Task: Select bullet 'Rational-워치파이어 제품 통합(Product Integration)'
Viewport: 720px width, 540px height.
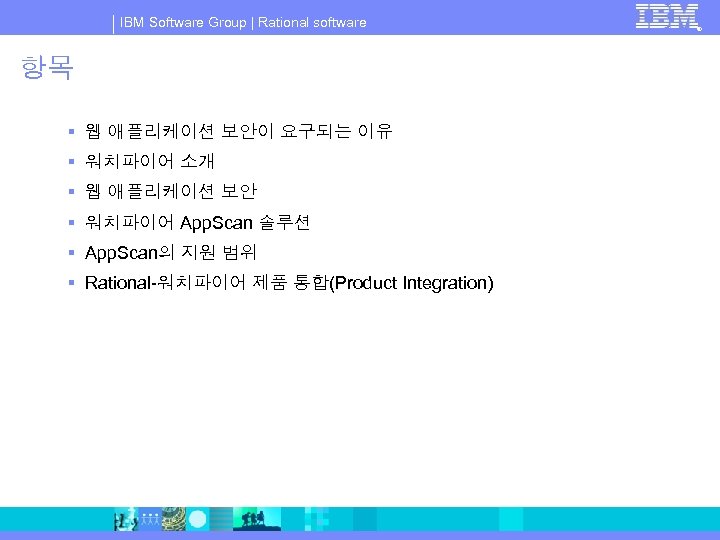Action: [x=289, y=282]
